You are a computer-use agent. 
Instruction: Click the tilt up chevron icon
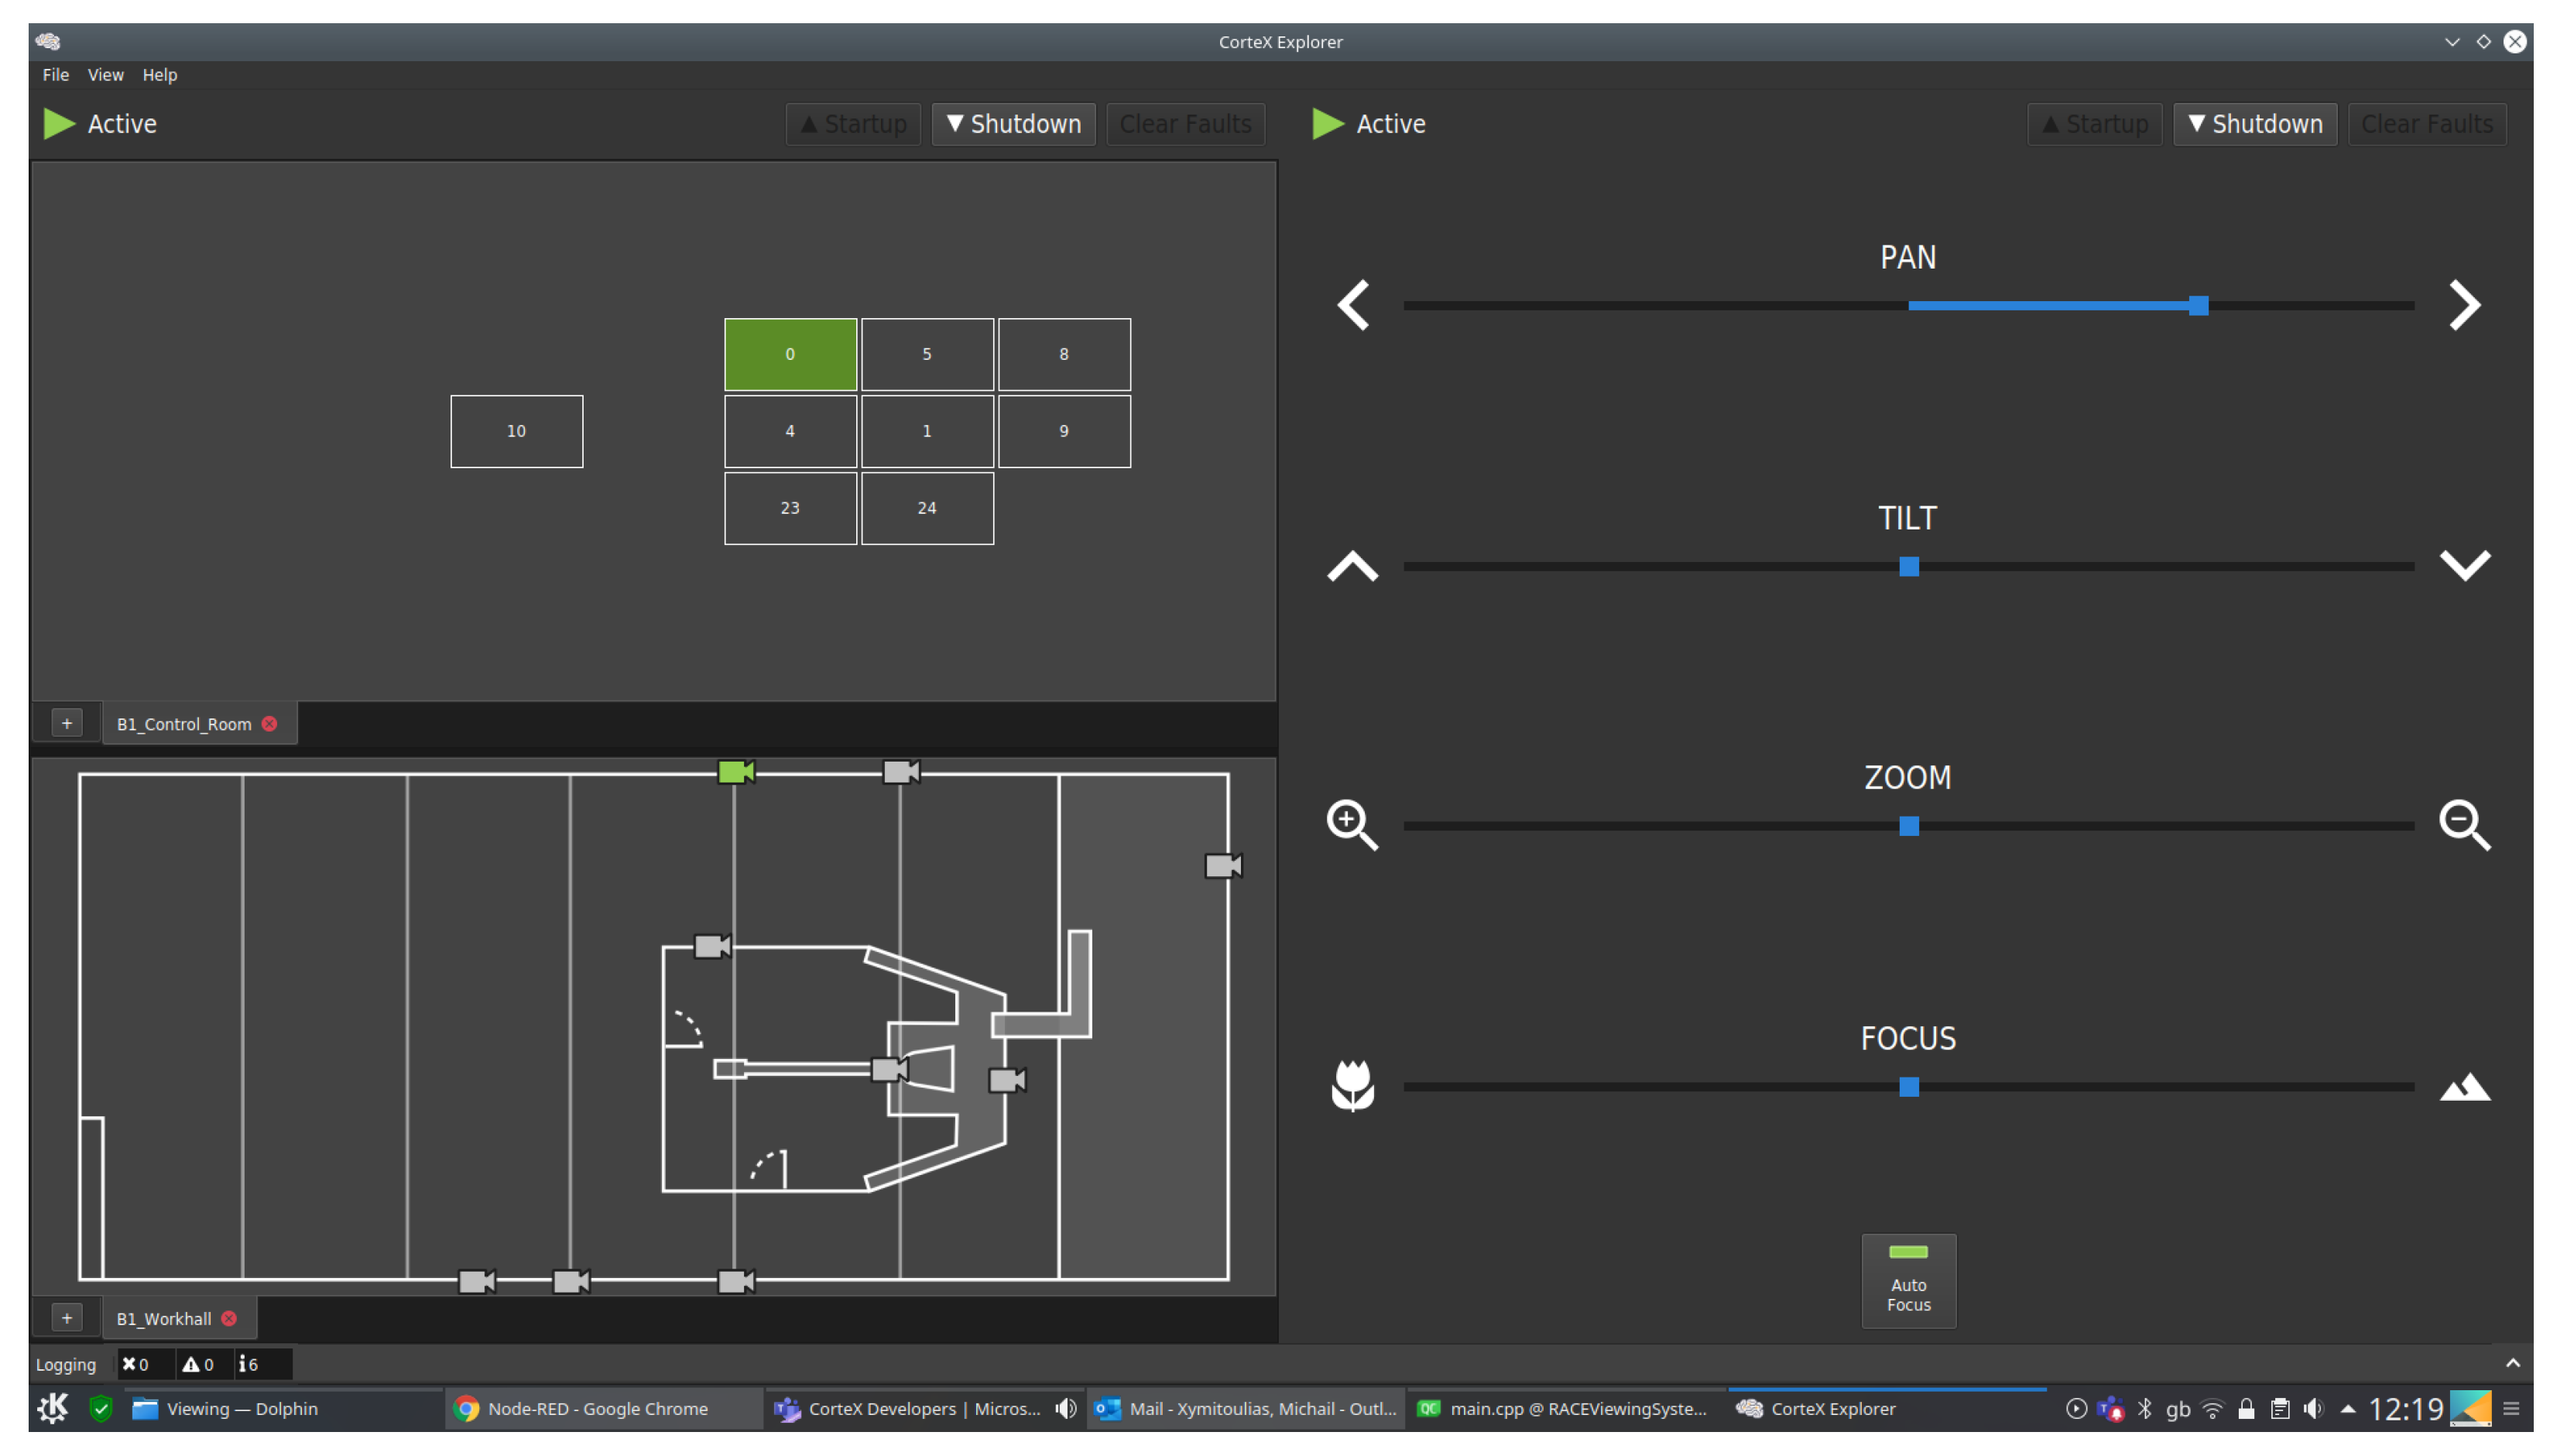[1352, 566]
